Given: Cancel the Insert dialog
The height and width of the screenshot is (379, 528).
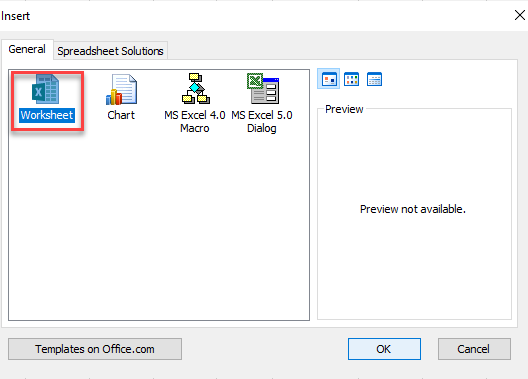Looking at the screenshot, I should pyautogui.click(x=474, y=349).
